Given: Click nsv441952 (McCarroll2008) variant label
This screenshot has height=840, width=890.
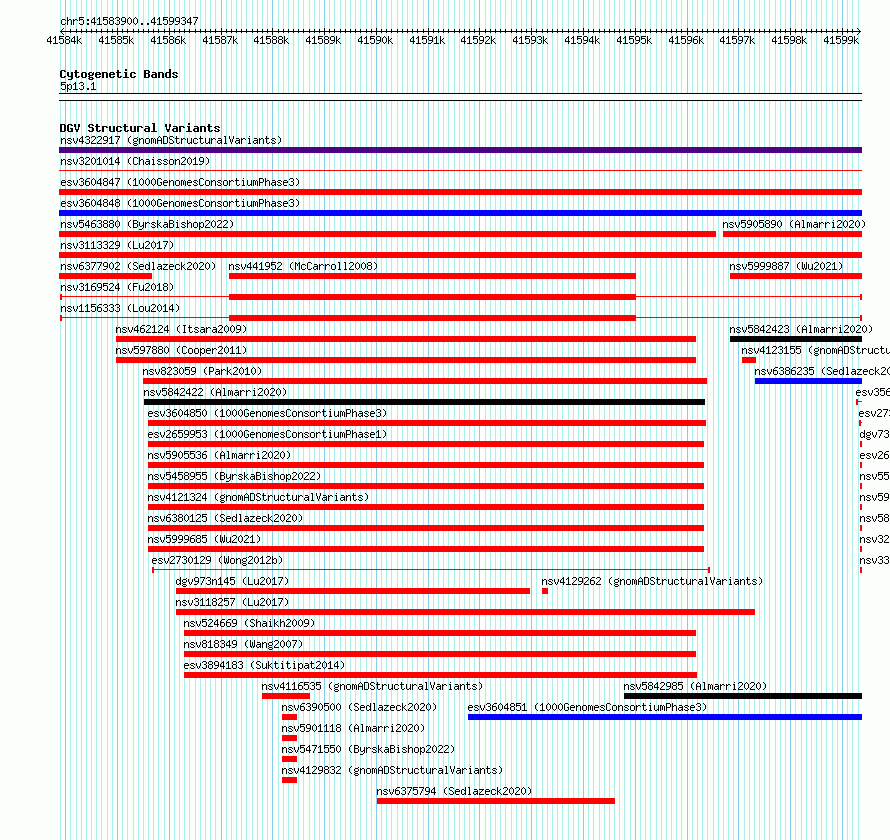Looking at the screenshot, I should [303, 266].
